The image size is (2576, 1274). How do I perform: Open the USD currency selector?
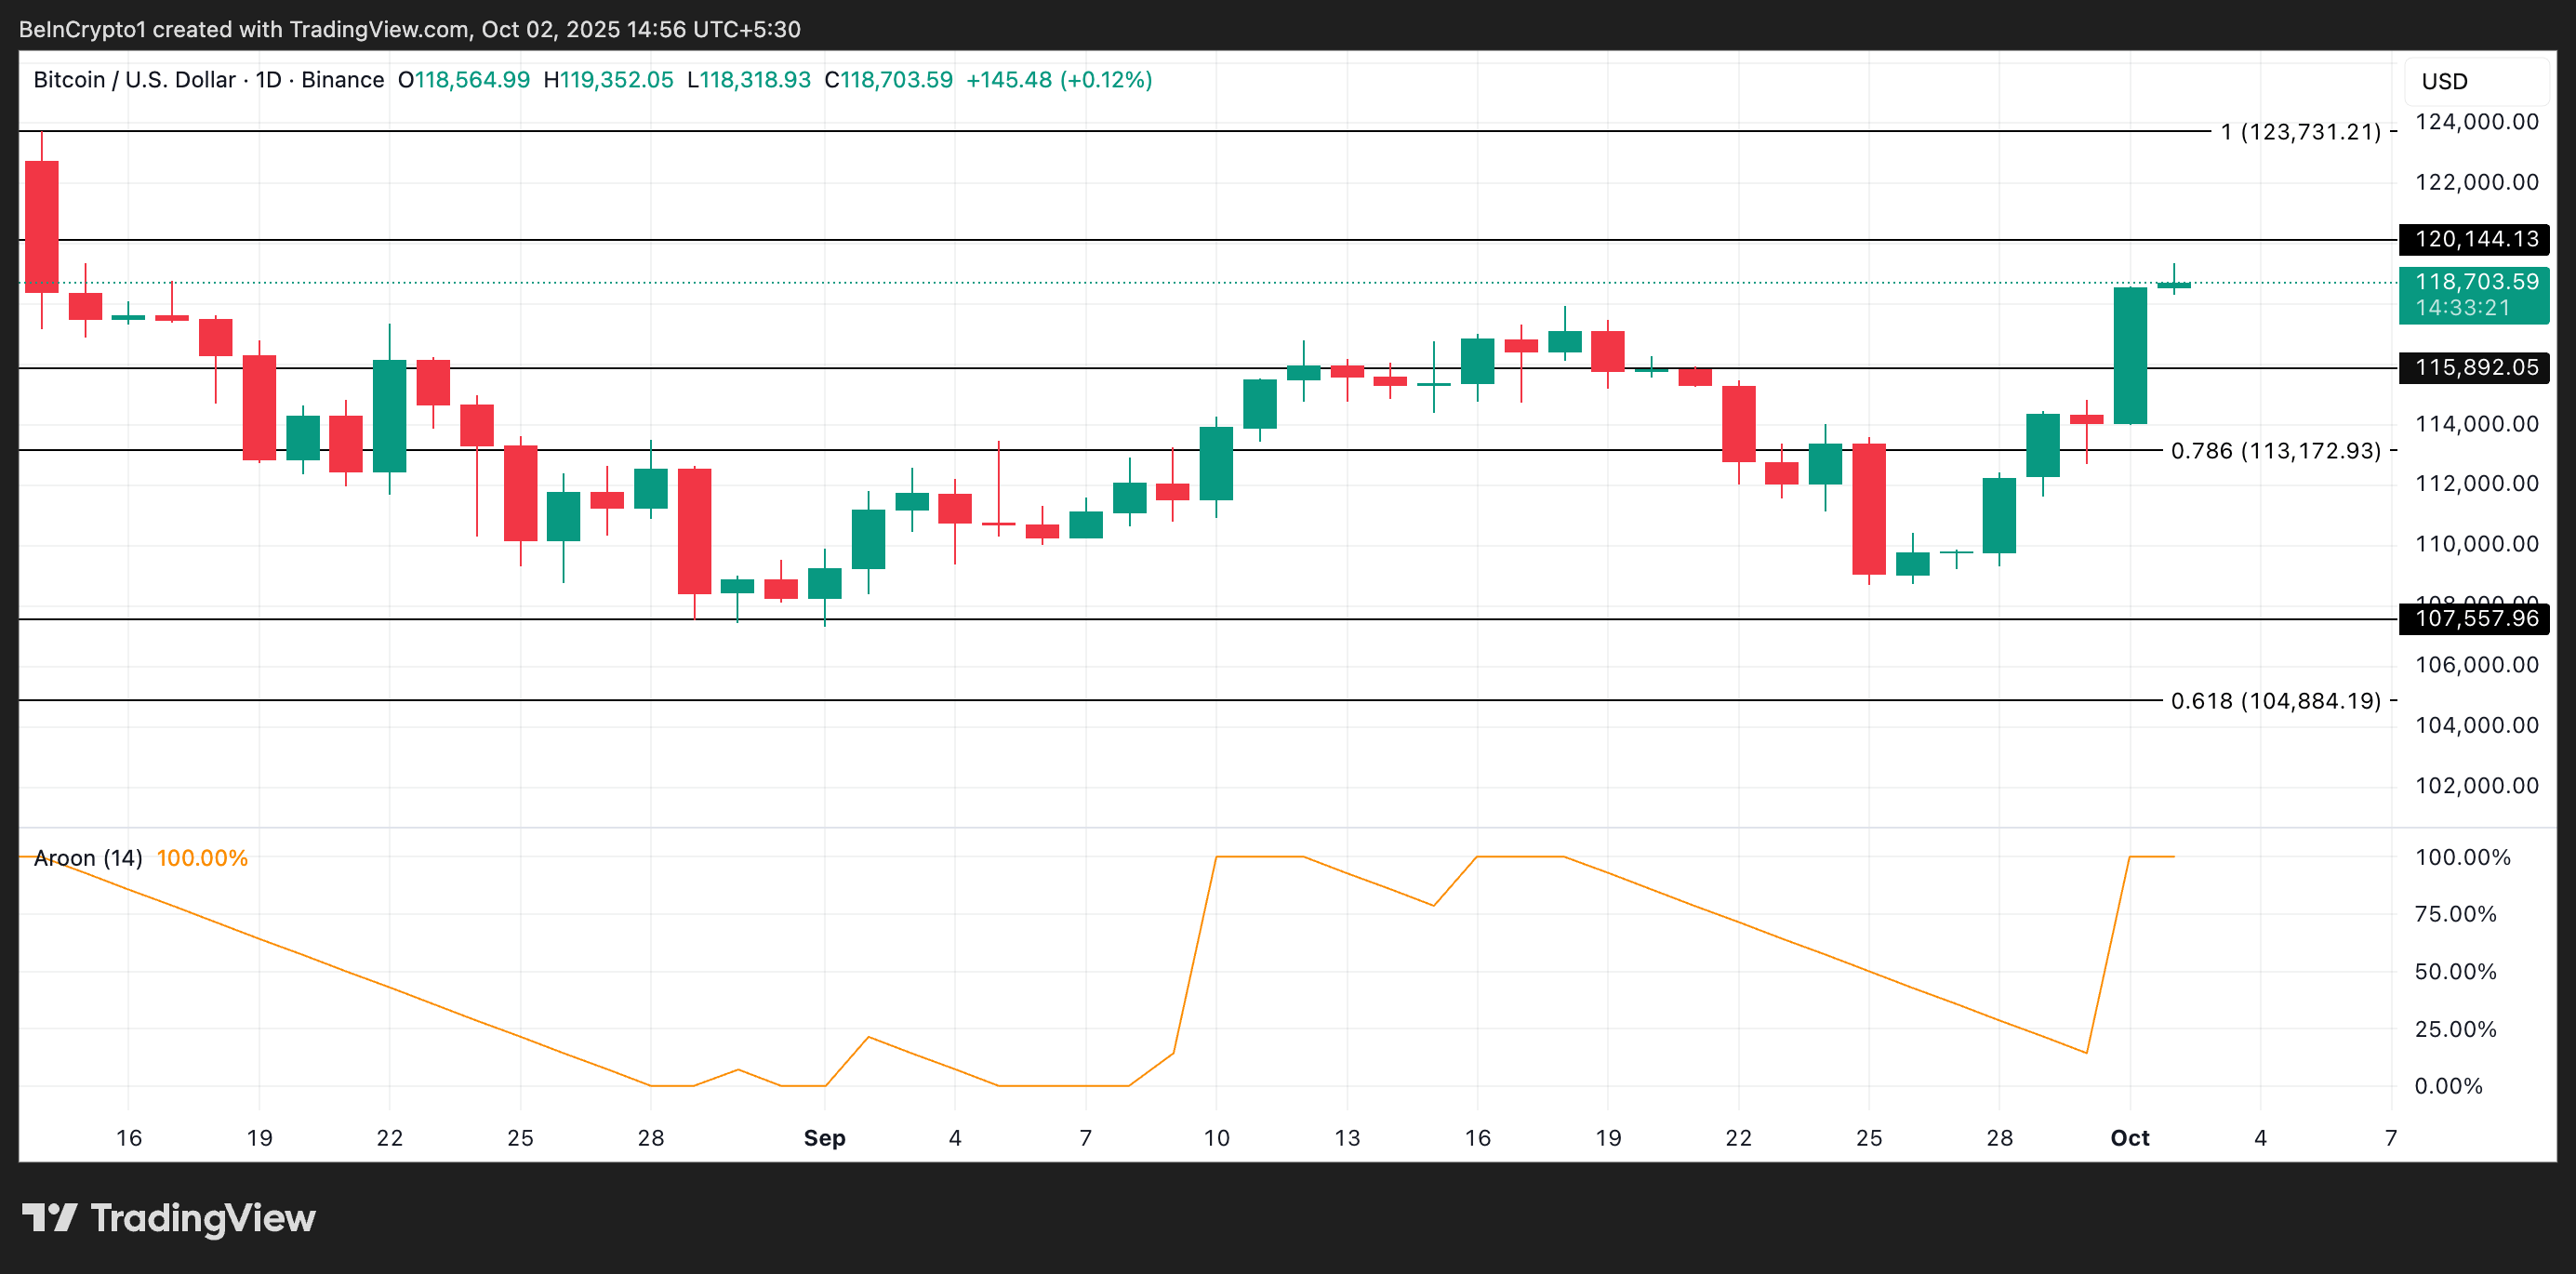tap(2444, 81)
